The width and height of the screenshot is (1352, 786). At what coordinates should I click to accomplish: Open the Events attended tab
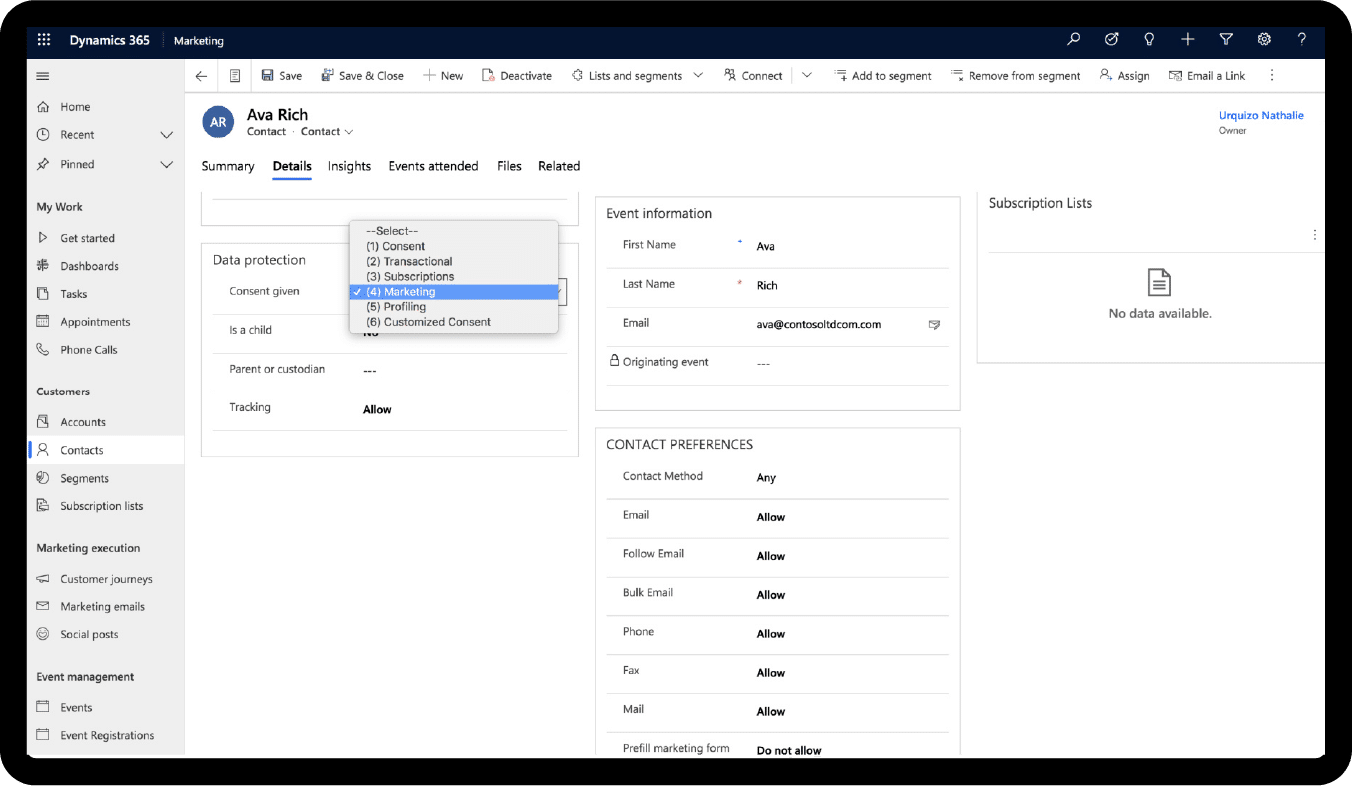(x=433, y=166)
